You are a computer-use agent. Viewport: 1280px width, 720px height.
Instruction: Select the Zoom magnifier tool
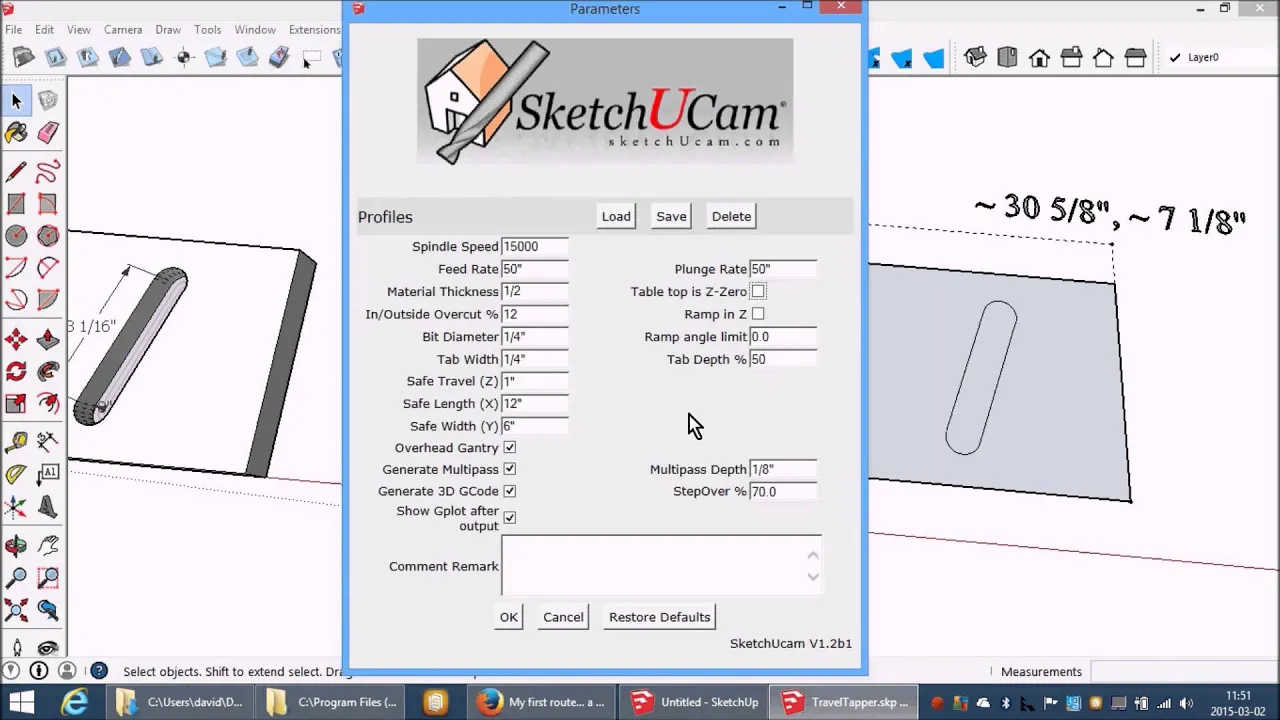click(16, 578)
